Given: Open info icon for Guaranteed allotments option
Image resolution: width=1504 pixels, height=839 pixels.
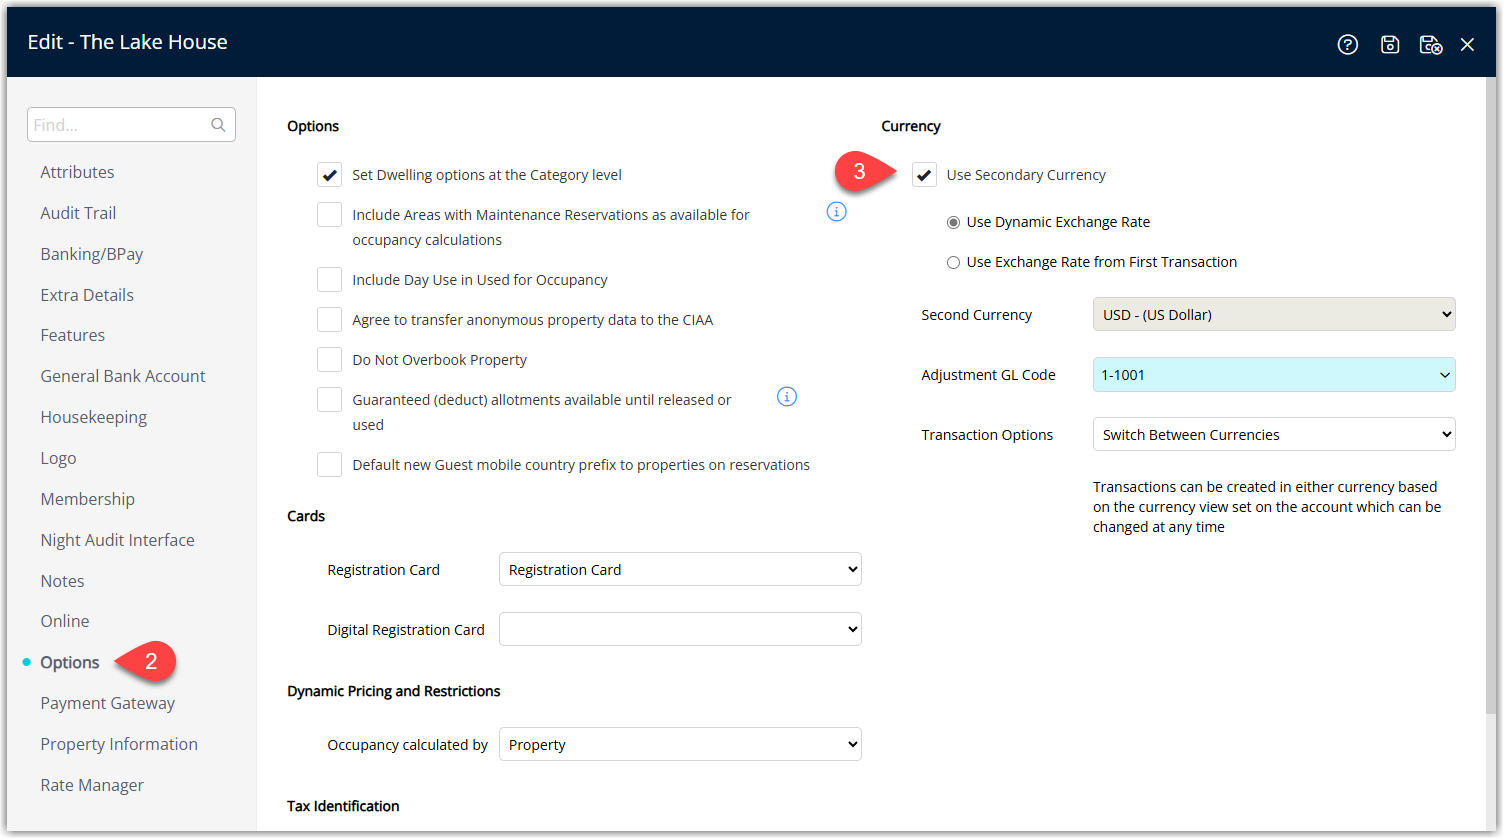Looking at the screenshot, I should (x=787, y=397).
